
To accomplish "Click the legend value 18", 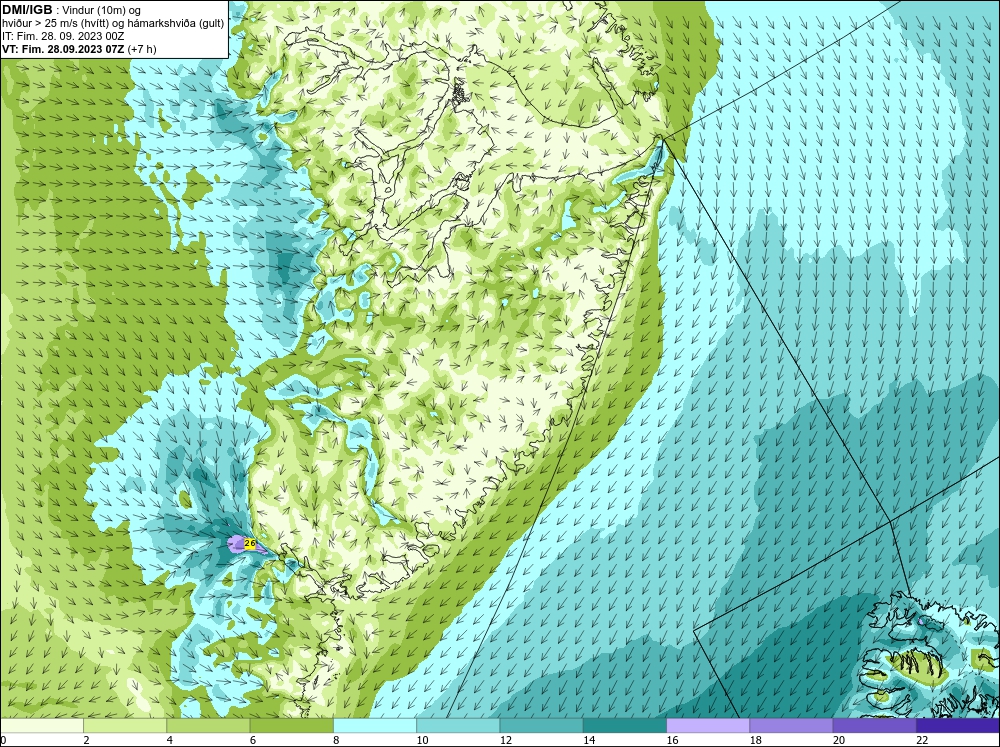I will 755,740.
